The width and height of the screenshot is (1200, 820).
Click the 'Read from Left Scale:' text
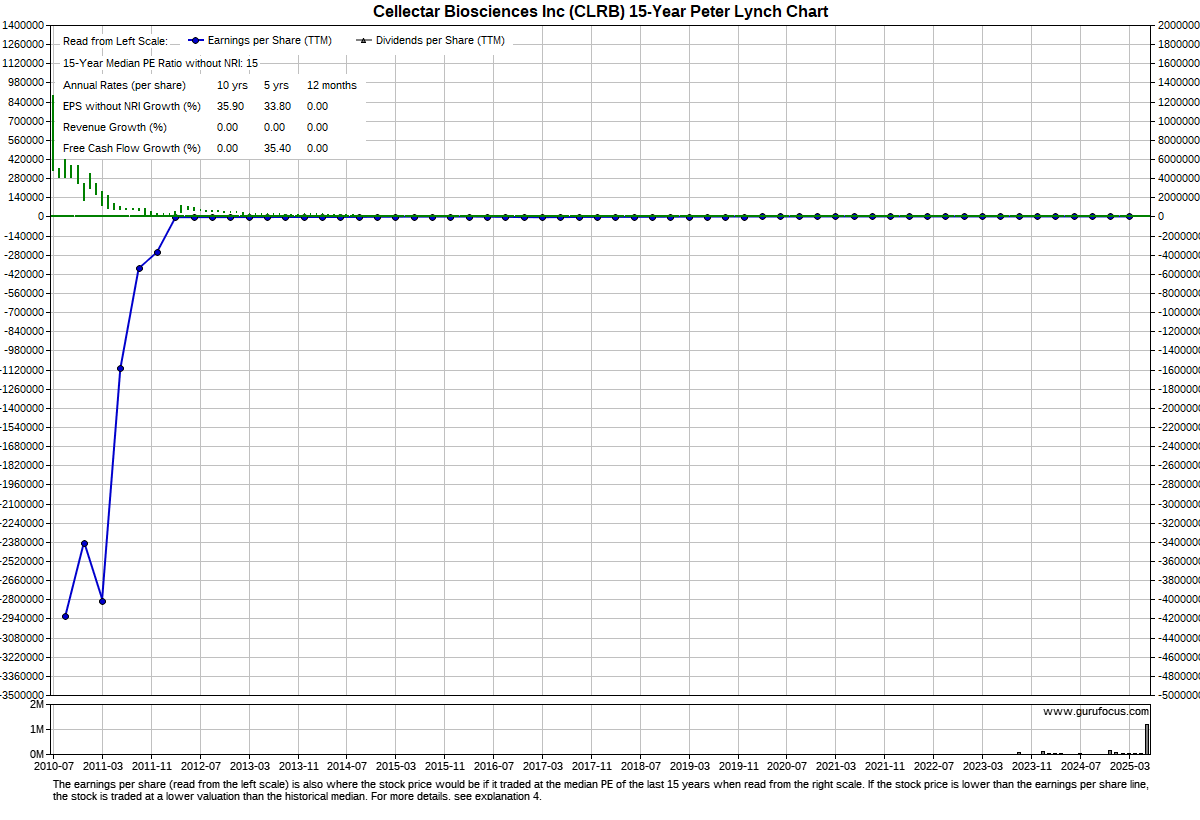pyautogui.click(x=115, y=41)
